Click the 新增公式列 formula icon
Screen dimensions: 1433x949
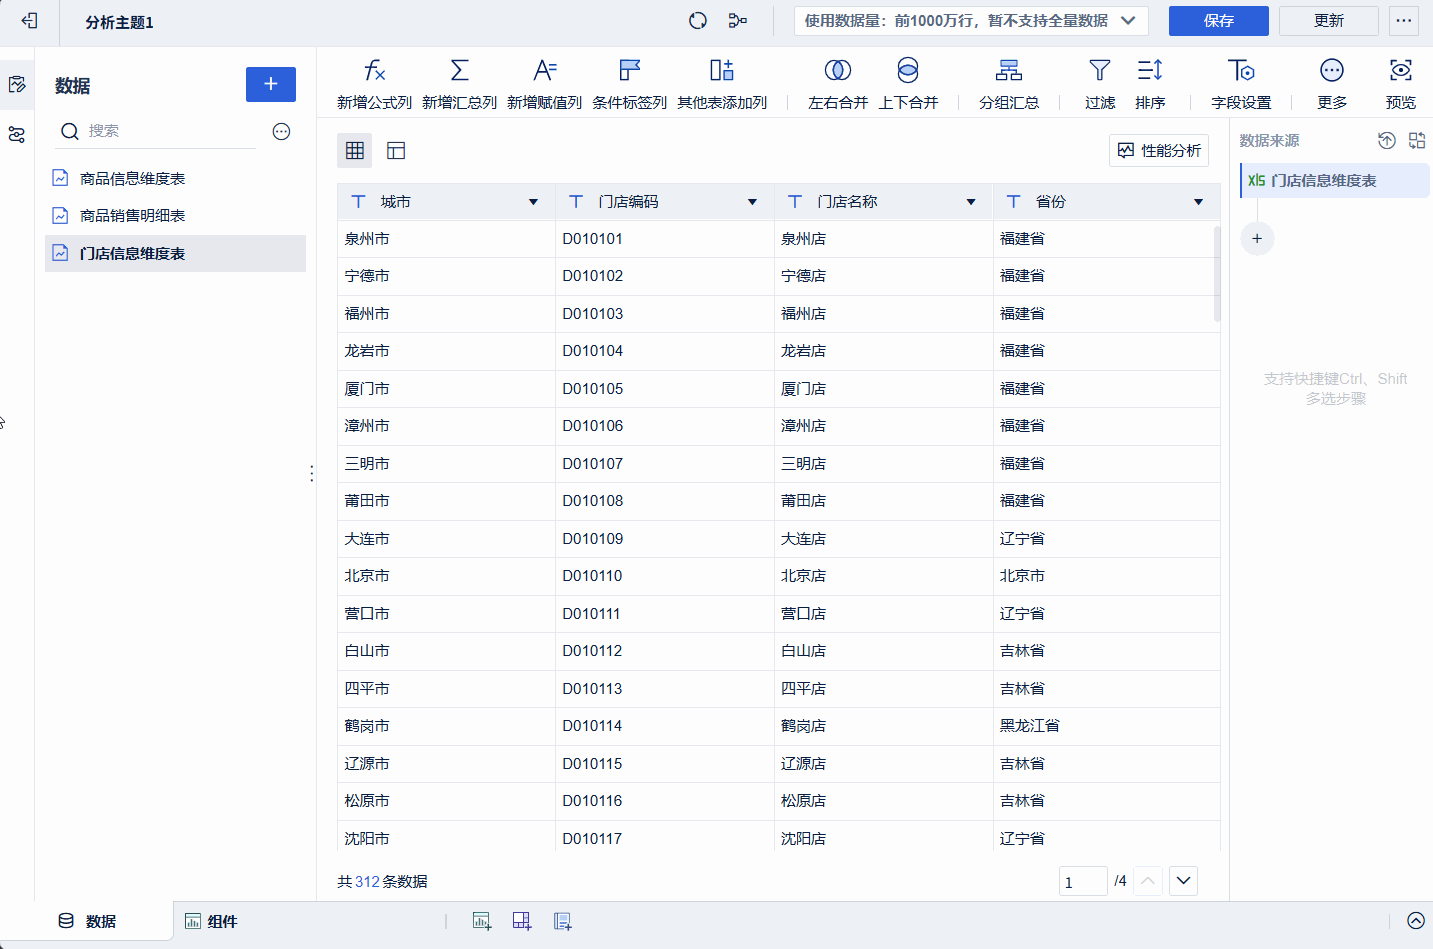[x=374, y=71]
